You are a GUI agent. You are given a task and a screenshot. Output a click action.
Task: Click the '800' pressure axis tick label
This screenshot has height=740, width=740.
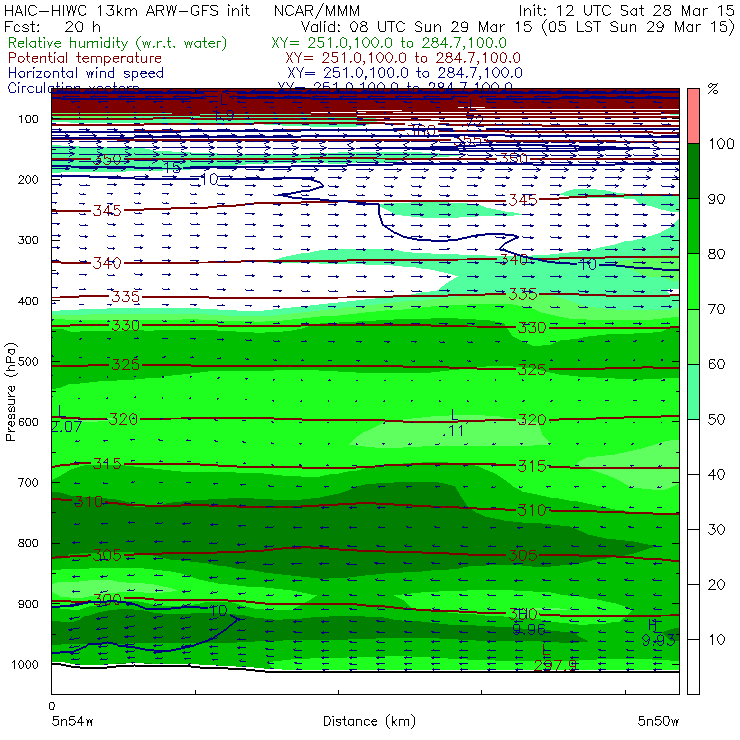coord(28,543)
